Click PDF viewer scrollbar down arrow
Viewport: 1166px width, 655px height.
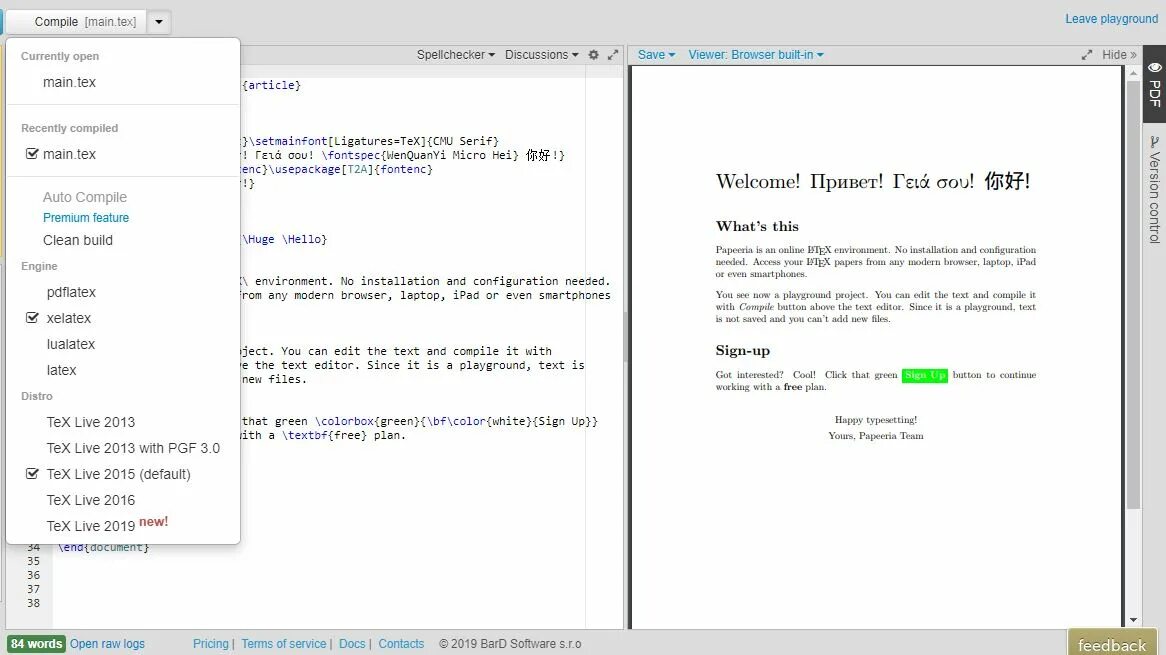point(1133,620)
